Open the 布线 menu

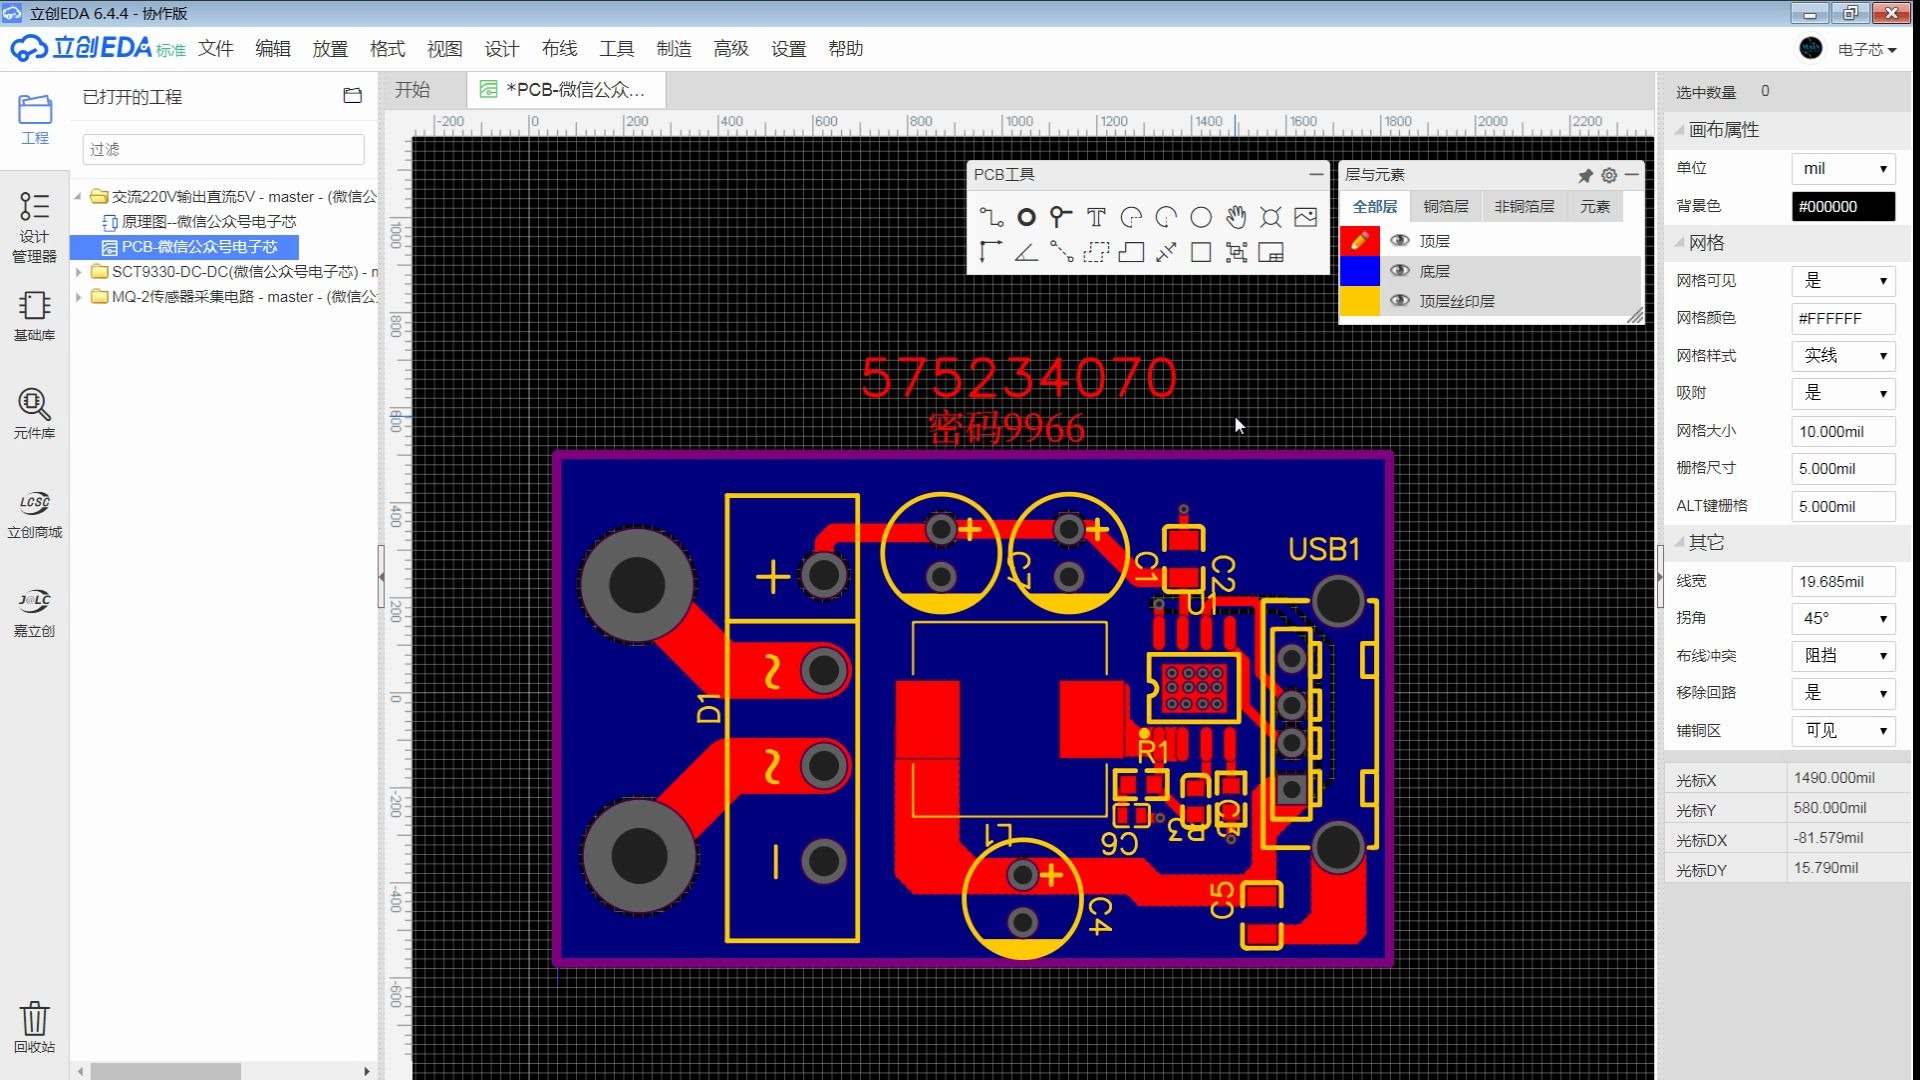tap(559, 48)
